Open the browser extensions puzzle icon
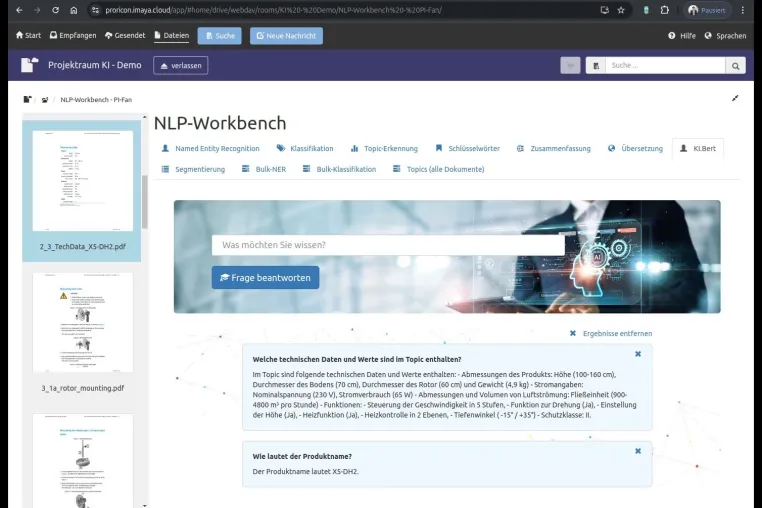Screen dimensions: 762x508 coord(664,10)
